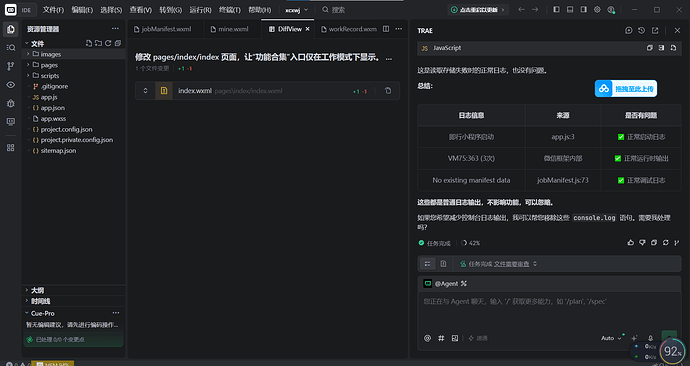Click the New Folder icon in explorer header
690x366 pixels.
(99, 43)
